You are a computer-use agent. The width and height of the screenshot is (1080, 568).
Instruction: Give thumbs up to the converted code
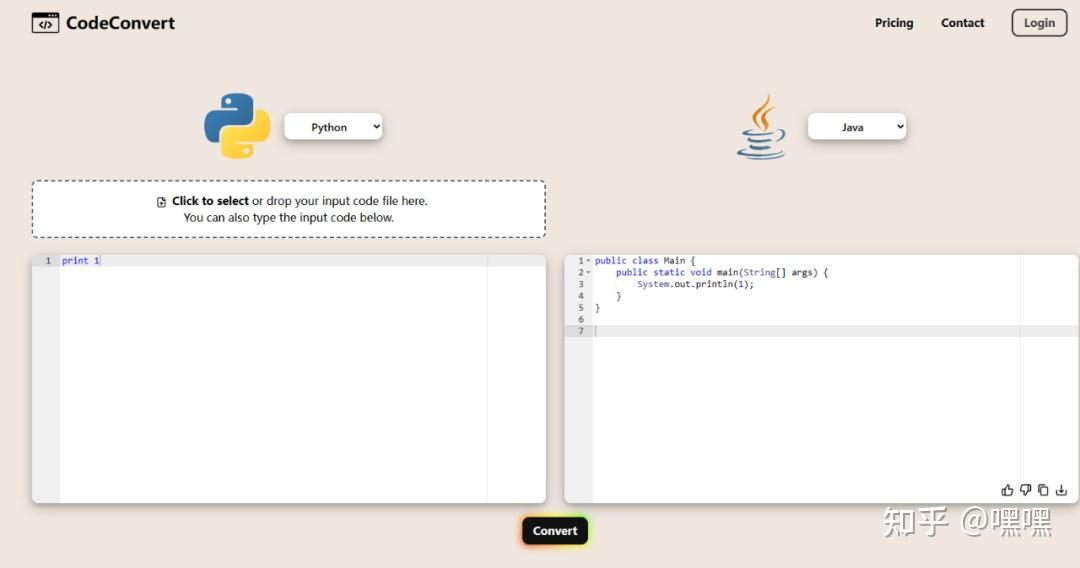(1007, 490)
